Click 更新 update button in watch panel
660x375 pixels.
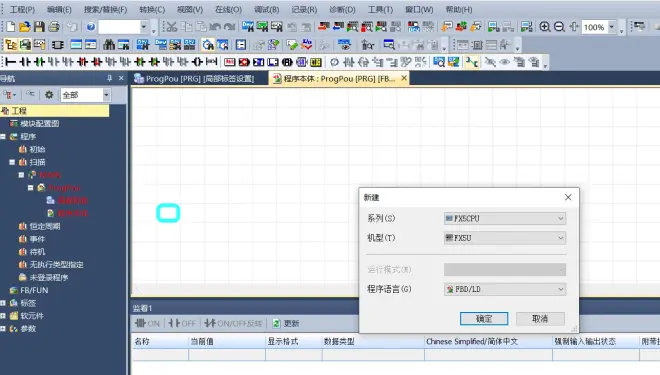286,323
